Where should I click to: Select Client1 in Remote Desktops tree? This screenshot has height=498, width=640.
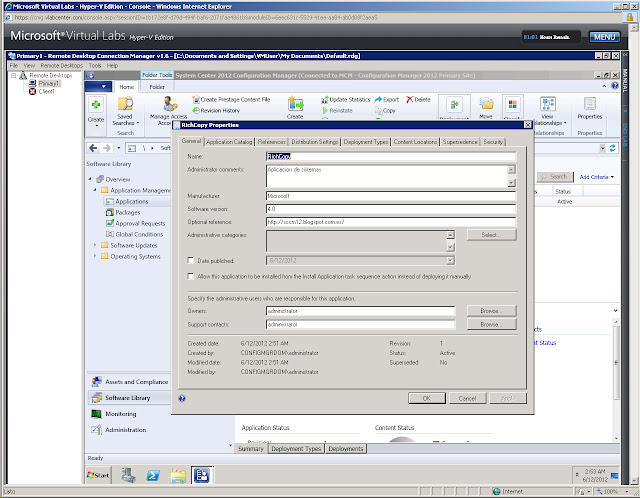pyautogui.click(x=41, y=91)
